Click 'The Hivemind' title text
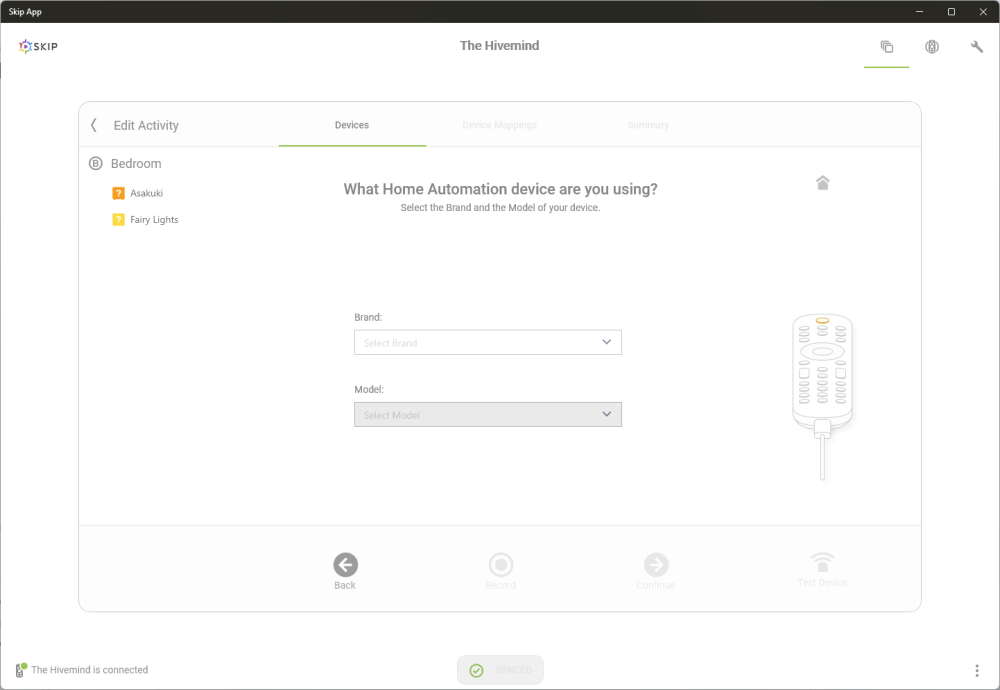 coord(499,46)
